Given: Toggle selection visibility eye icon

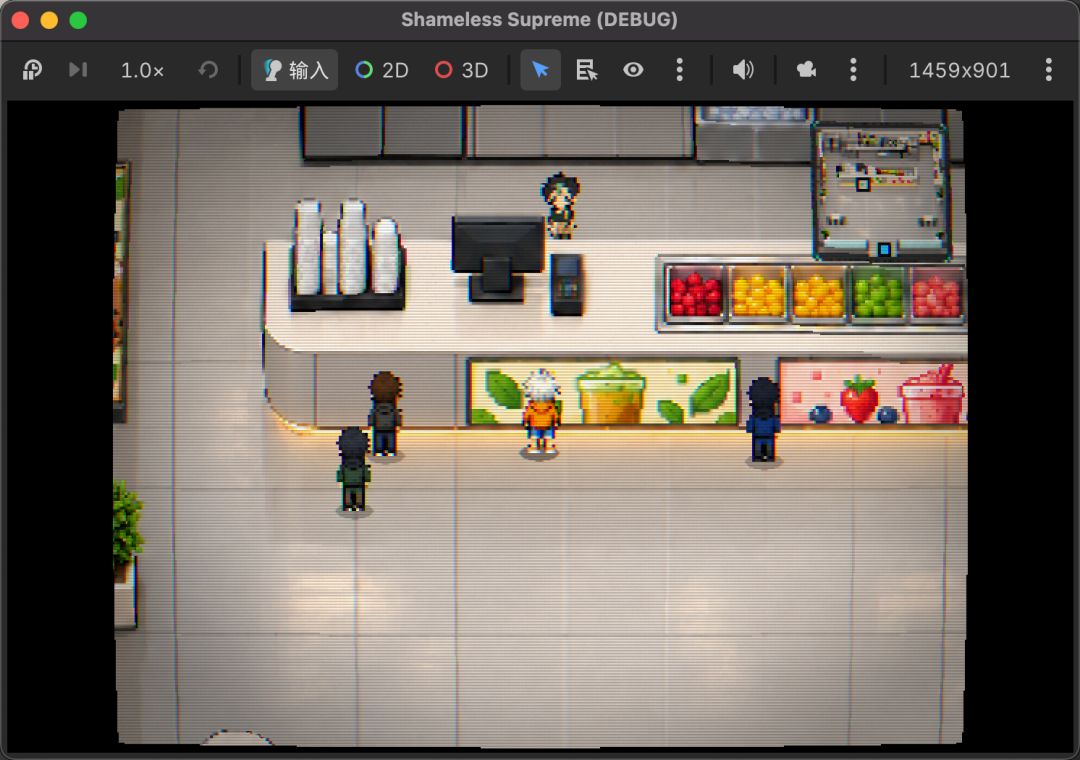Looking at the screenshot, I should pyautogui.click(x=634, y=70).
